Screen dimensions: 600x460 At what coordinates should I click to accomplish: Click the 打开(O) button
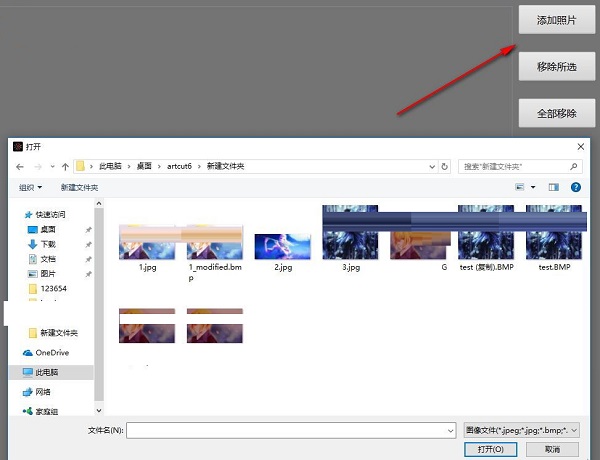click(491, 449)
